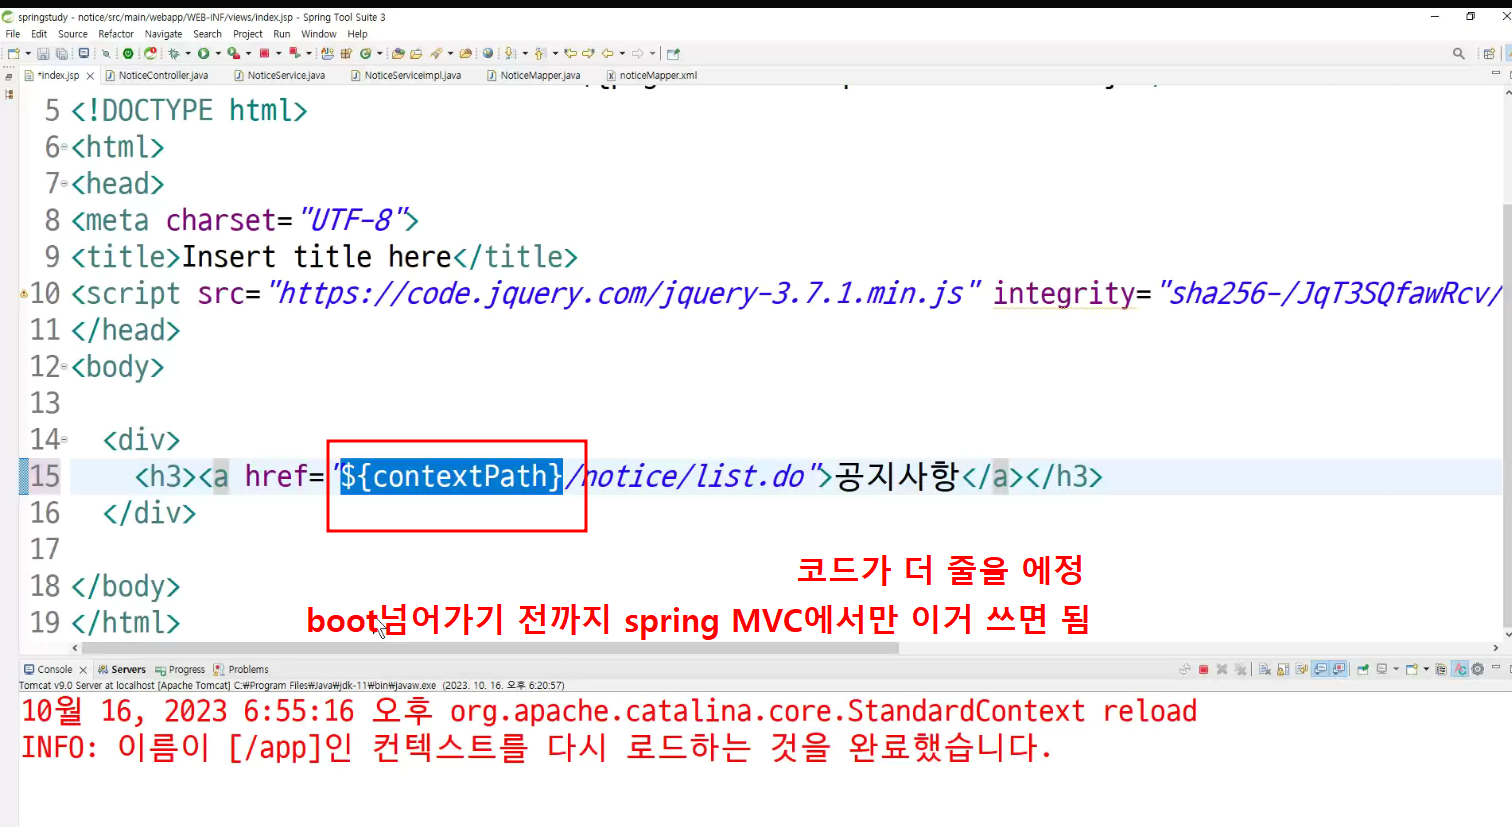
Task: Click the Save All toolbar icon
Action: click(61, 54)
